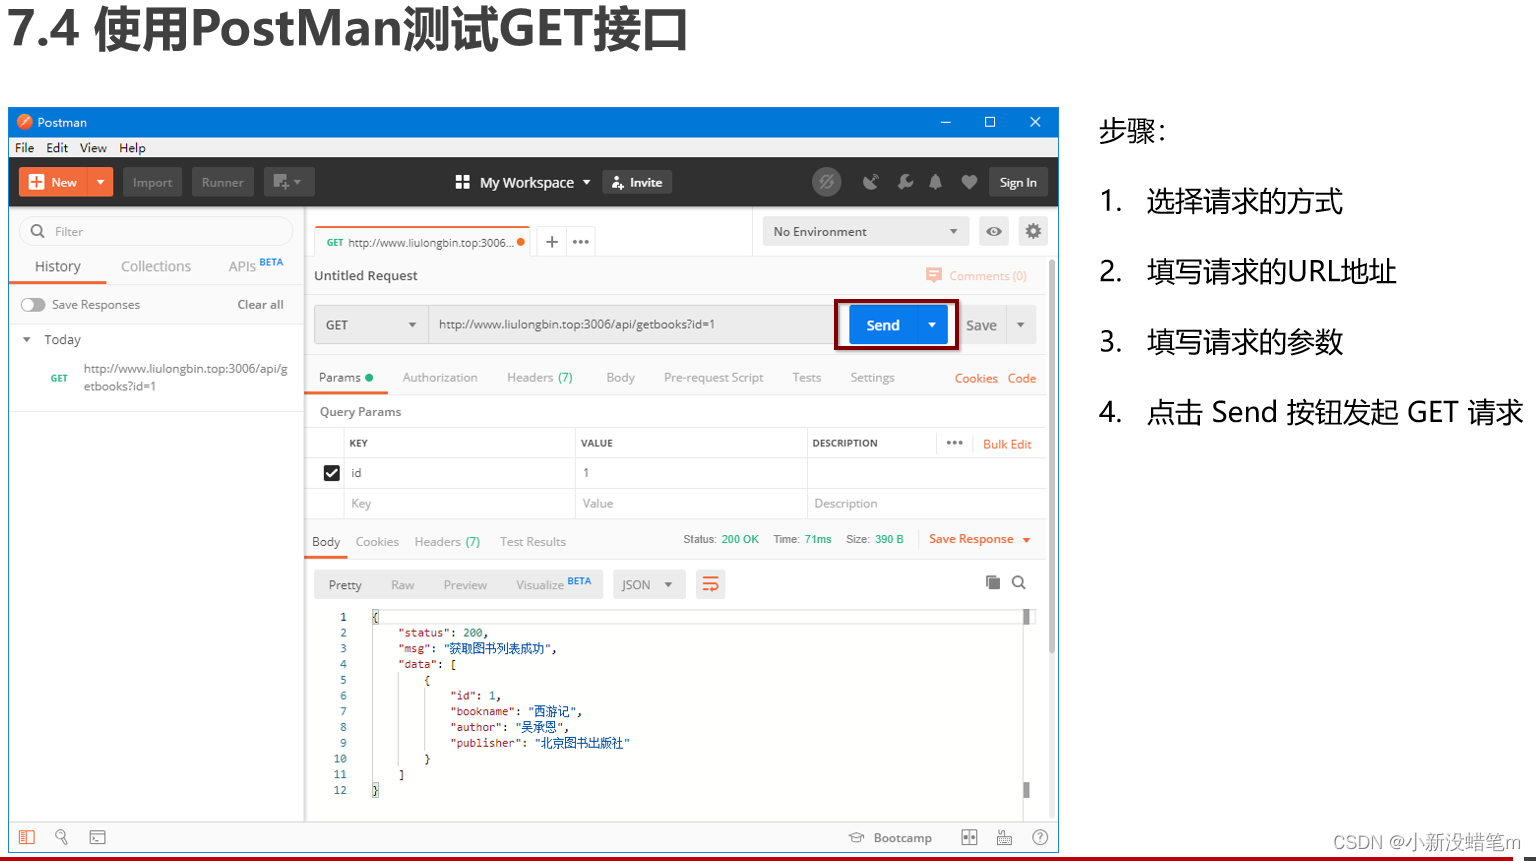Open the Runner
This screenshot has height=861, width=1536.
coord(222,182)
